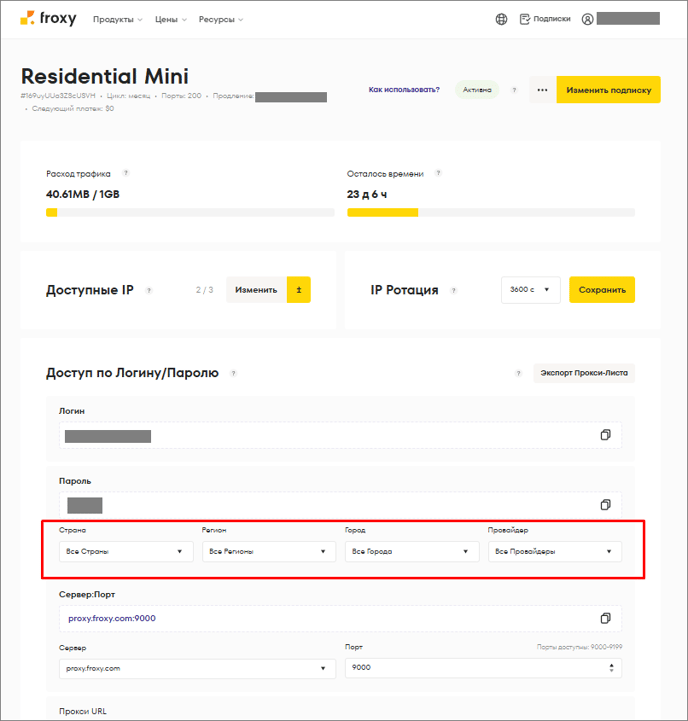Click the Логин field

click(340, 435)
